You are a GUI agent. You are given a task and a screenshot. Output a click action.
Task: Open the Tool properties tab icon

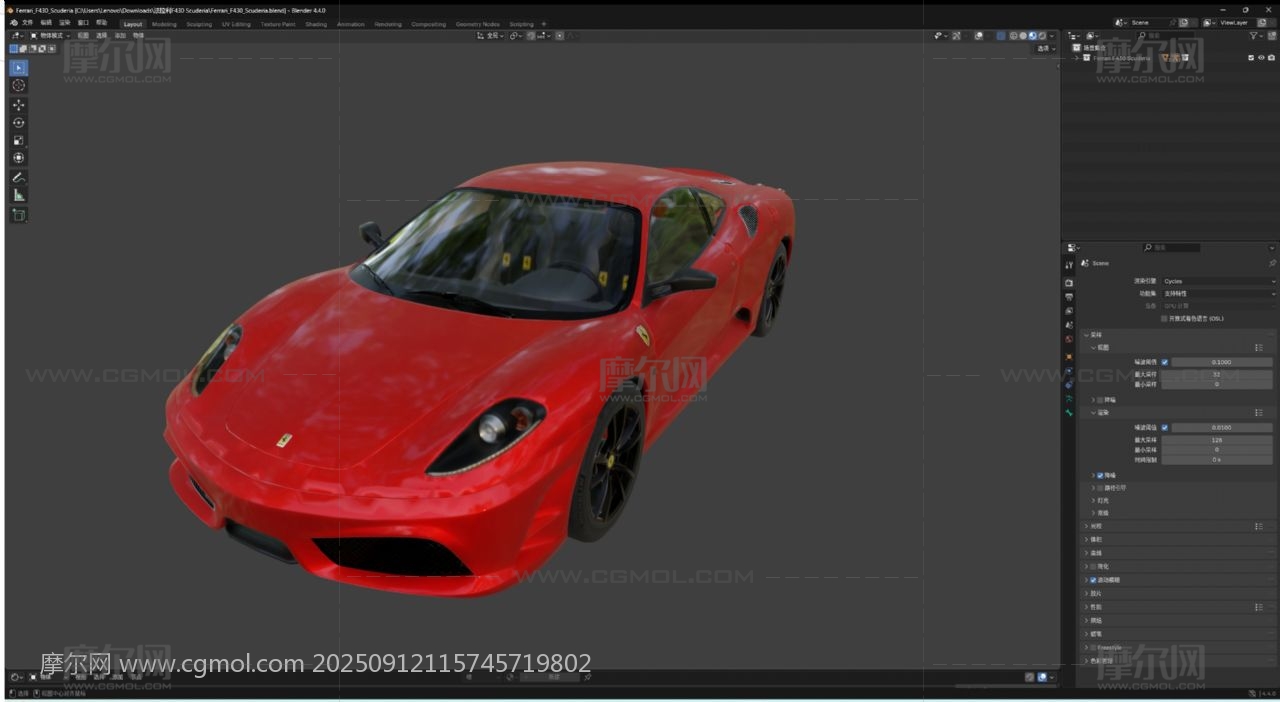click(1069, 265)
